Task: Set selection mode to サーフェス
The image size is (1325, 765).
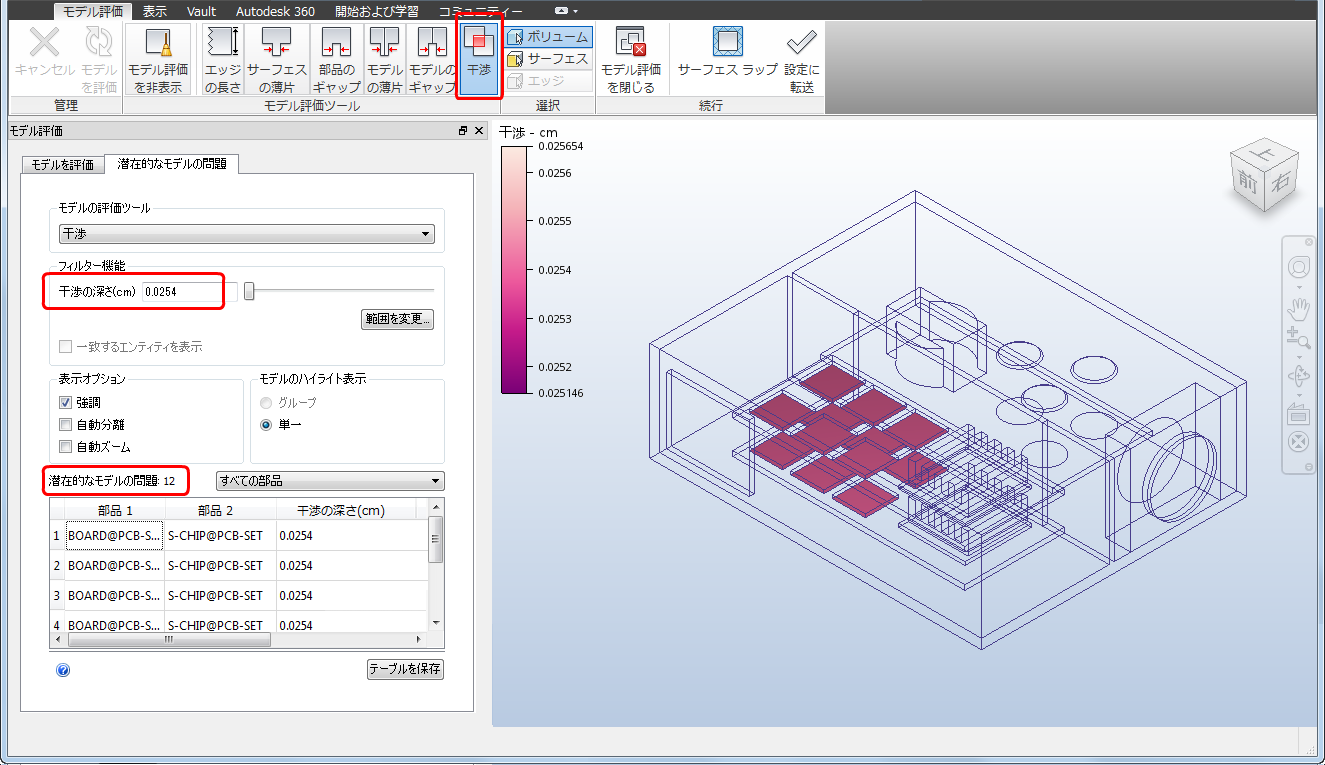Action: coord(548,59)
